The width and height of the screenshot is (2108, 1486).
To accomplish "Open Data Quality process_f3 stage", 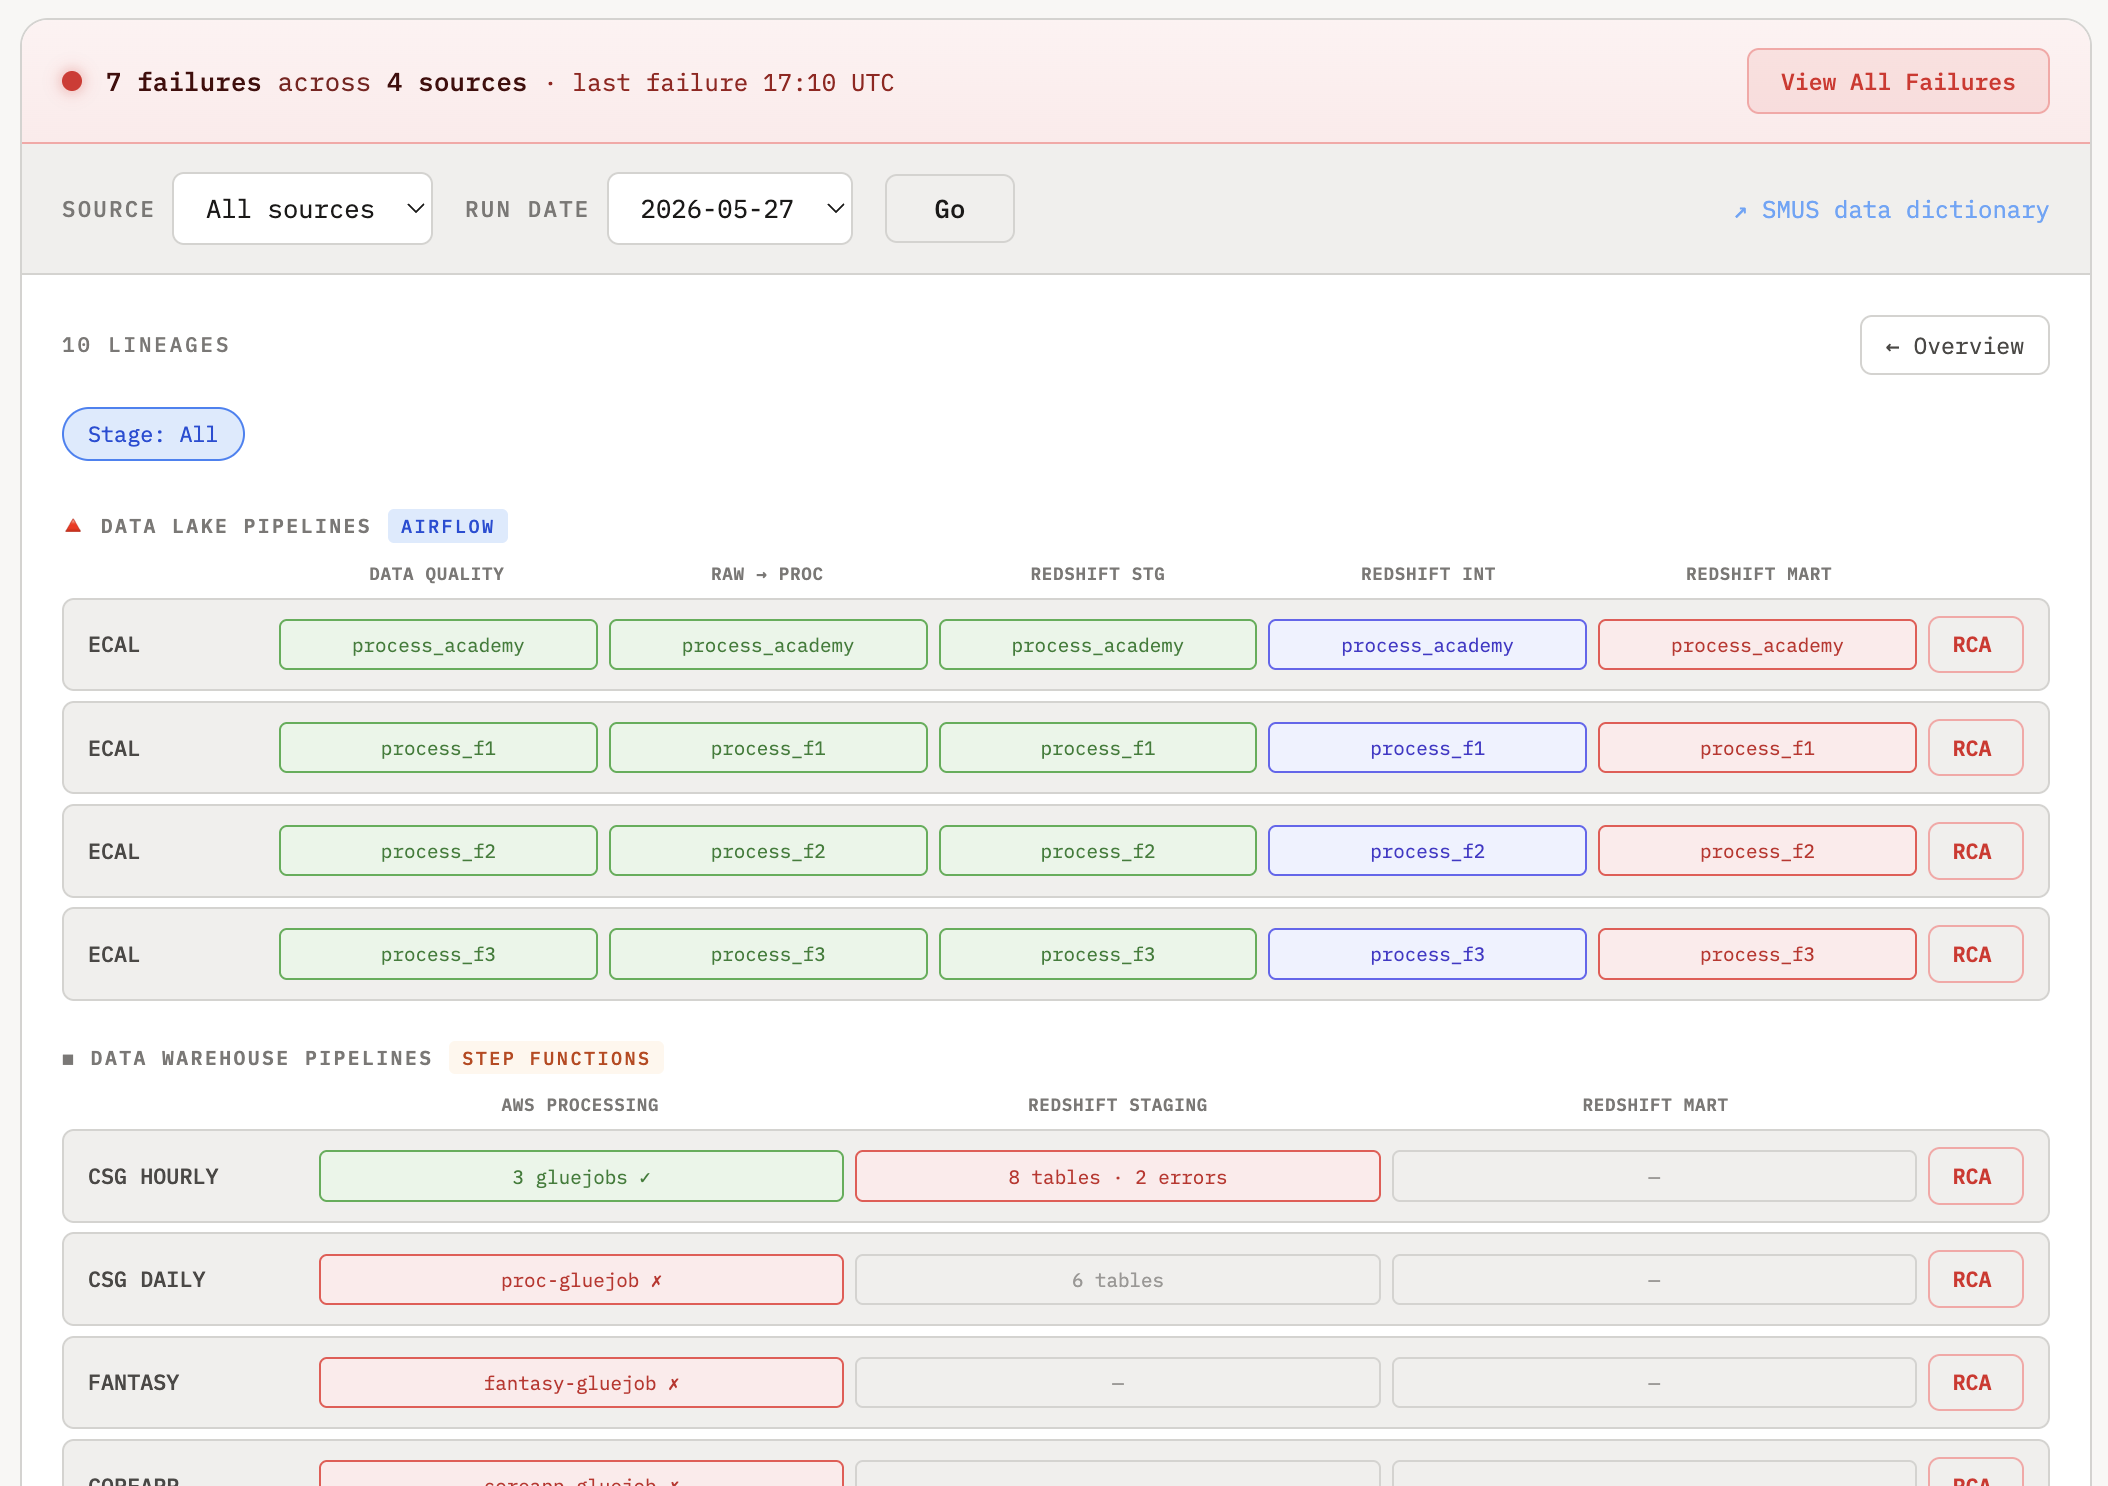I will (438, 954).
